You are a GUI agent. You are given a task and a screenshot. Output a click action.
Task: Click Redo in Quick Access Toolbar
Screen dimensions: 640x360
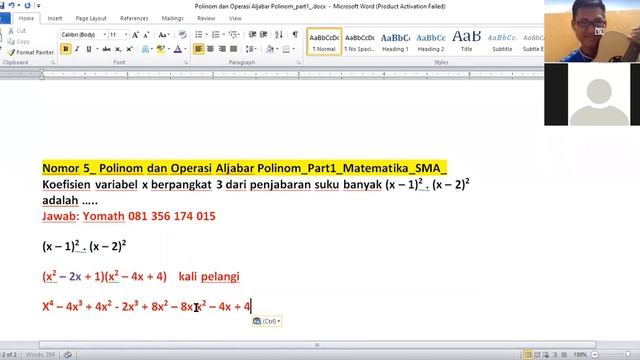pyautogui.click(x=27, y=5)
